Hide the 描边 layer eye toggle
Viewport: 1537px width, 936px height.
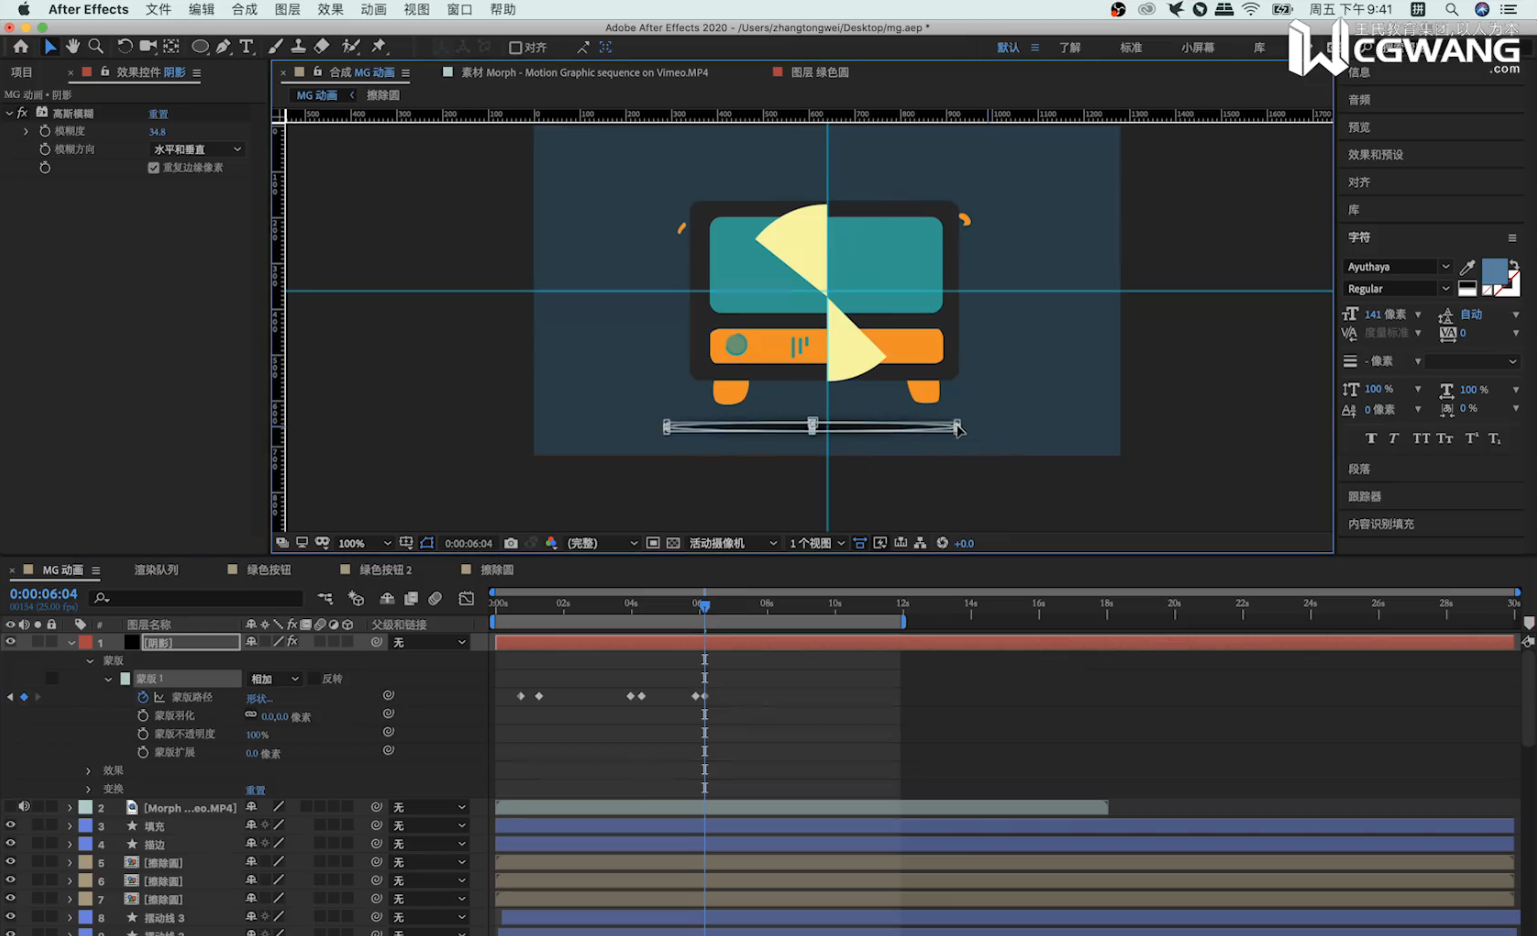(11, 844)
